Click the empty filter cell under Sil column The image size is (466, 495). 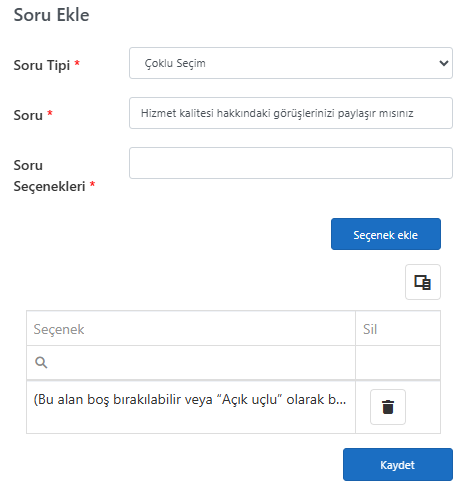click(x=398, y=362)
